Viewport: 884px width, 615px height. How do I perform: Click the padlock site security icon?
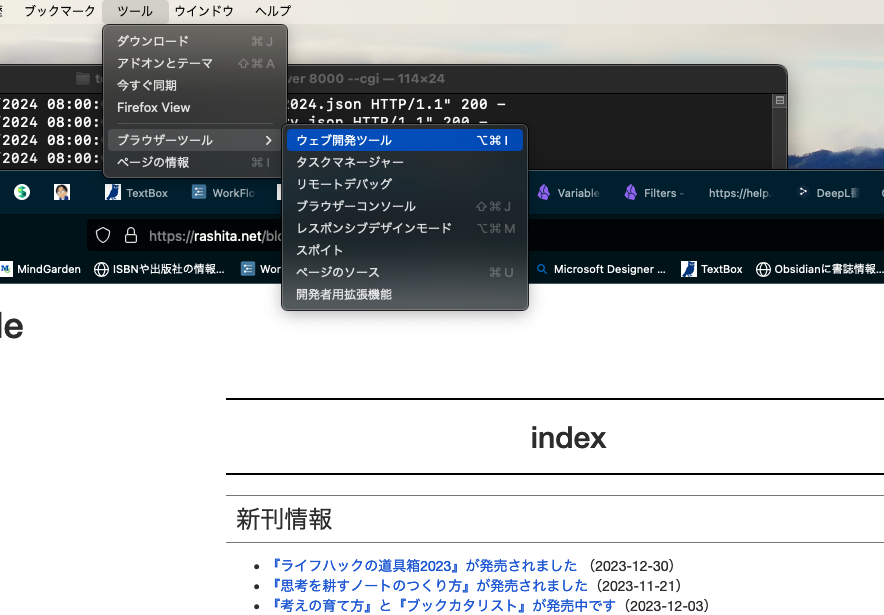pyautogui.click(x=130, y=236)
